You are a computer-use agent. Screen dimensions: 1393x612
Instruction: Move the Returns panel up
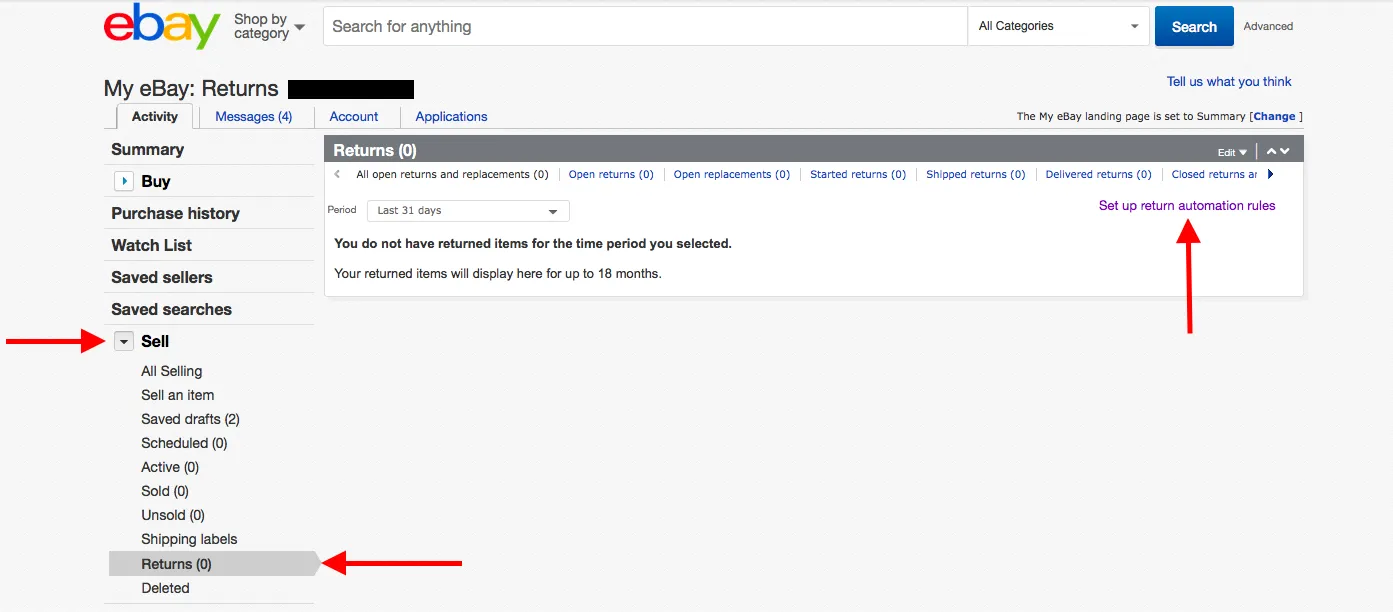1271,151
